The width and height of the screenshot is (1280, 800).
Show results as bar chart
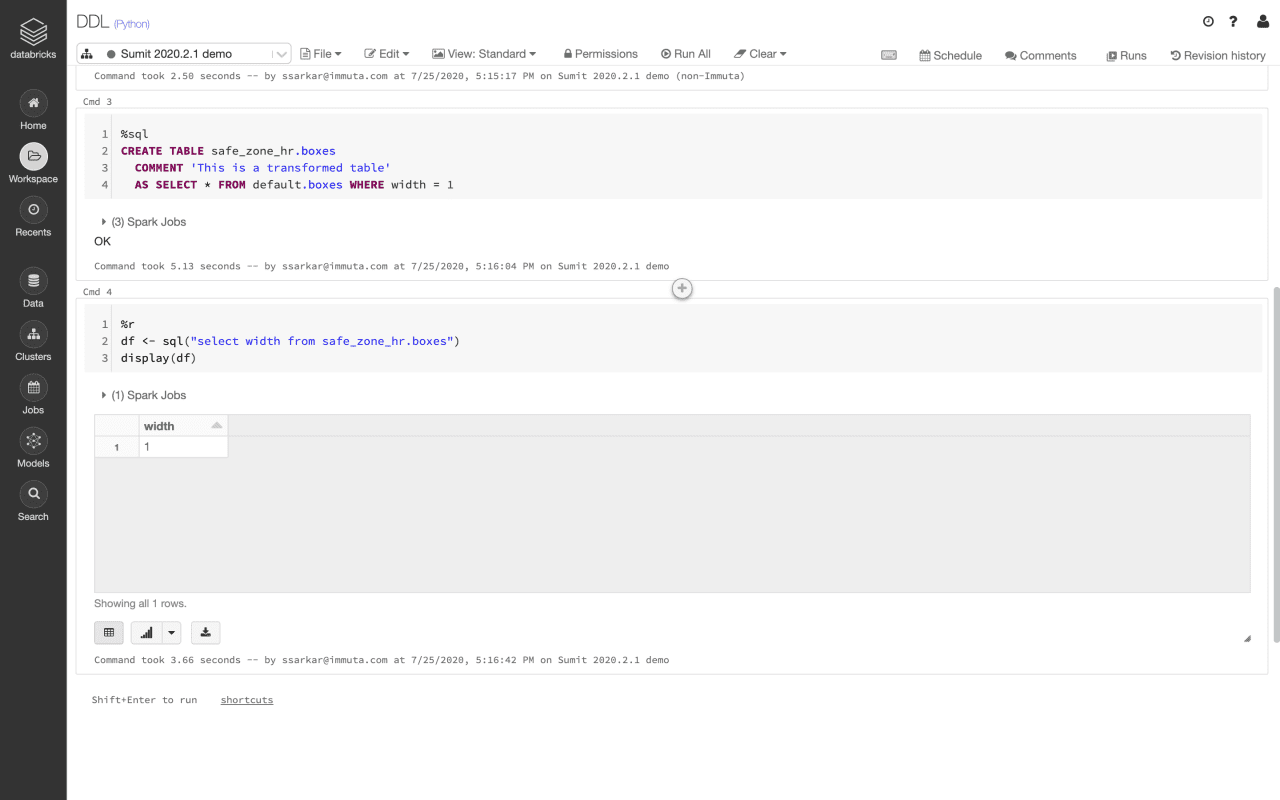(147, 632)
